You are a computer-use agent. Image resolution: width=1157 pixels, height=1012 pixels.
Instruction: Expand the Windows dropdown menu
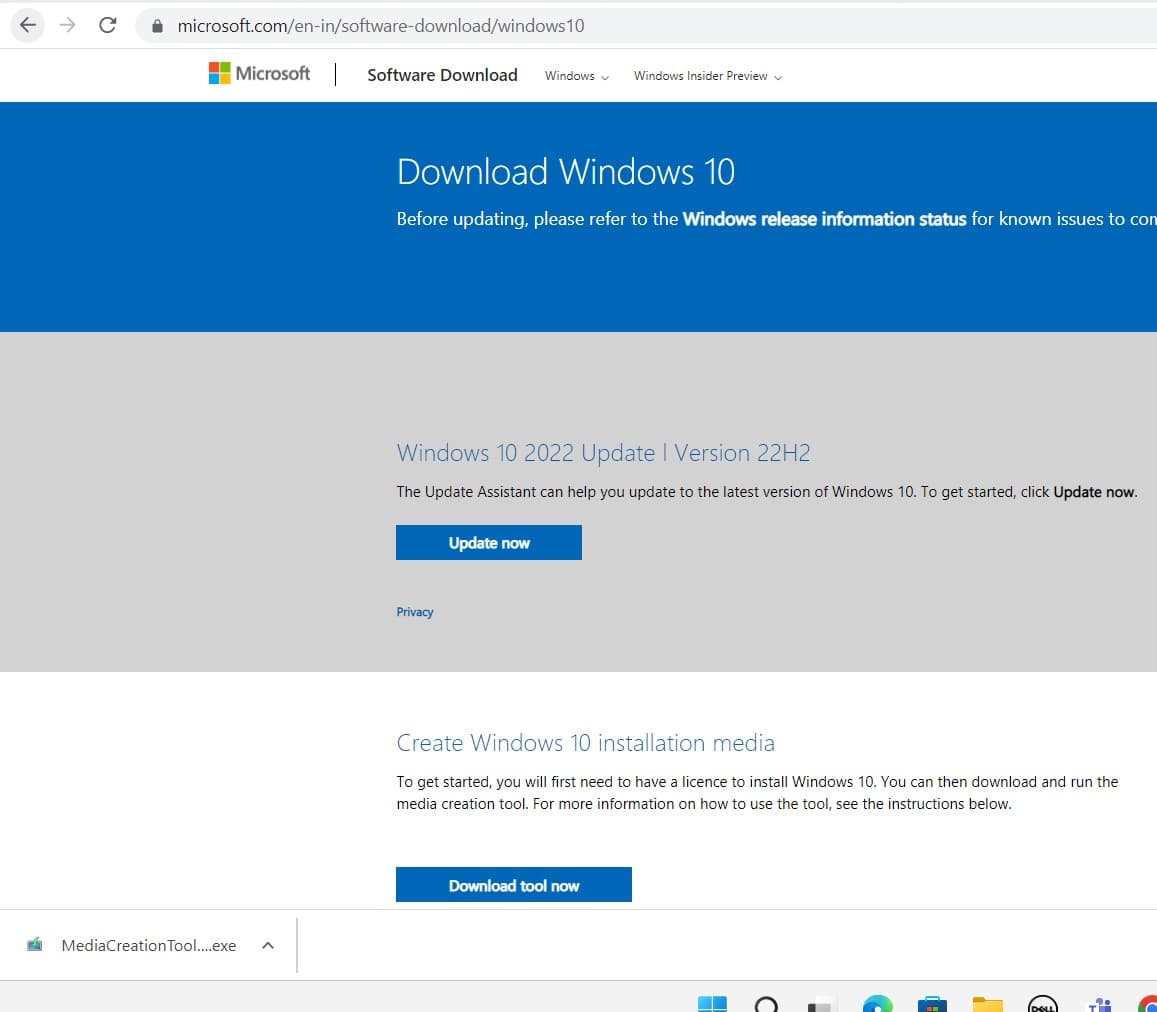tap(575, 75)
